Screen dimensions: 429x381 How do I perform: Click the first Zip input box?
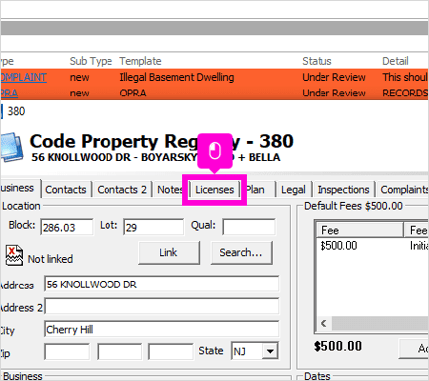point(67,352)
